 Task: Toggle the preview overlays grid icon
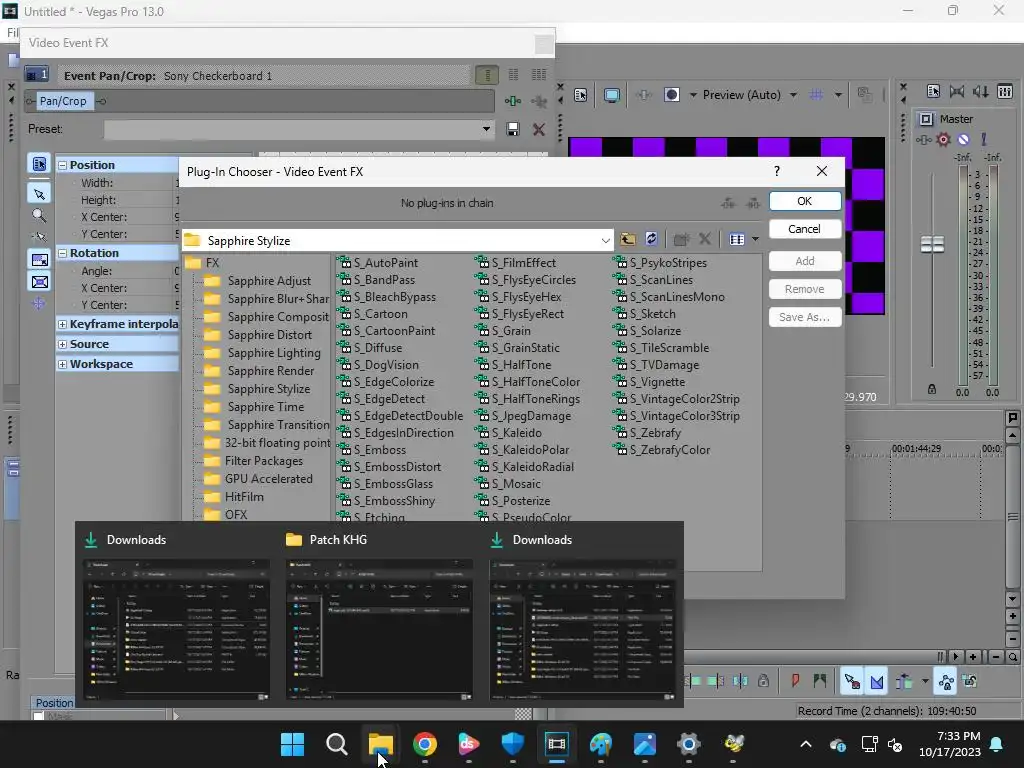[x=816, y=95]
